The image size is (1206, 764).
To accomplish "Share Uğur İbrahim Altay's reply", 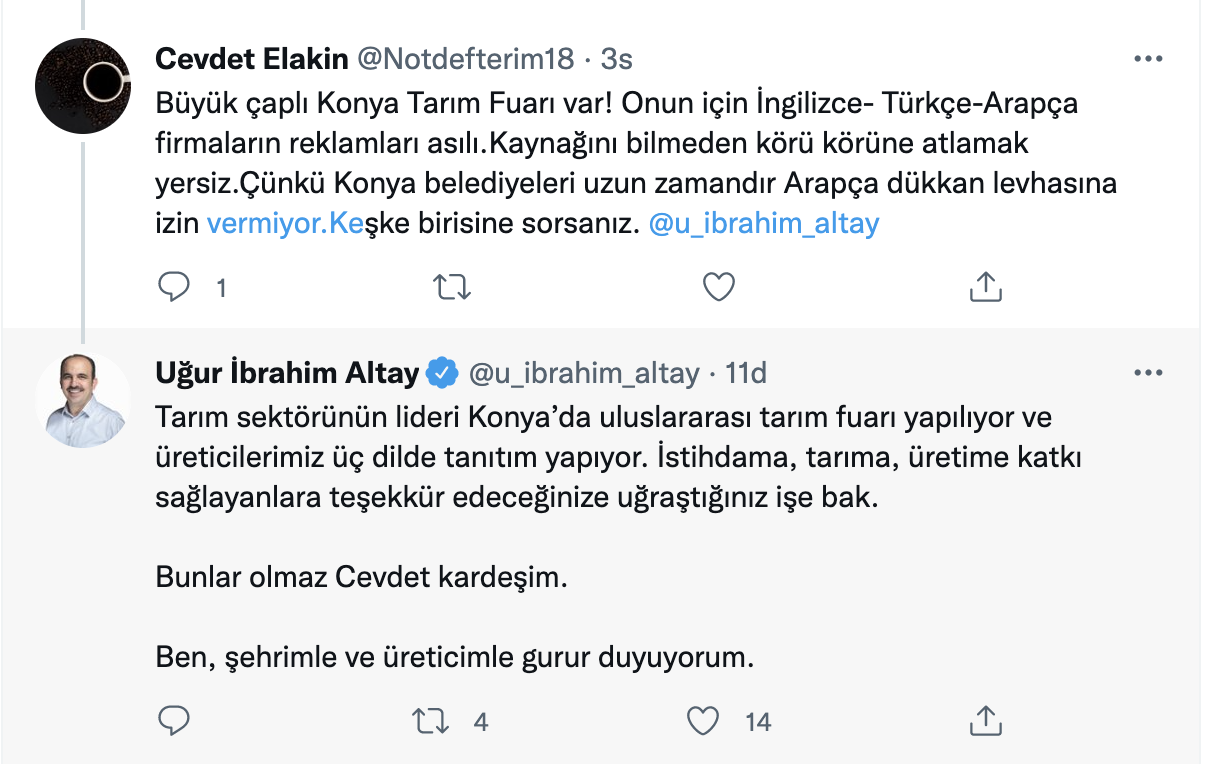I will [985, 720].
